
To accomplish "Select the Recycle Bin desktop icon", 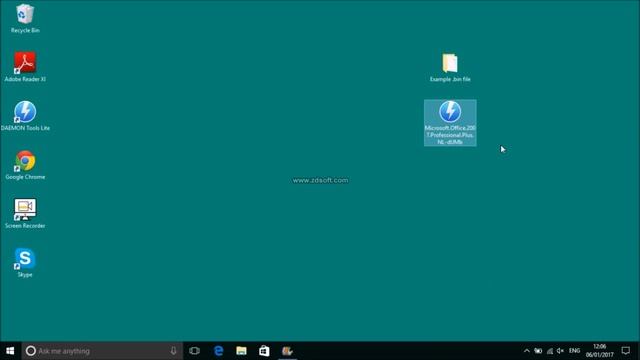I will click(x=25, y=18).
